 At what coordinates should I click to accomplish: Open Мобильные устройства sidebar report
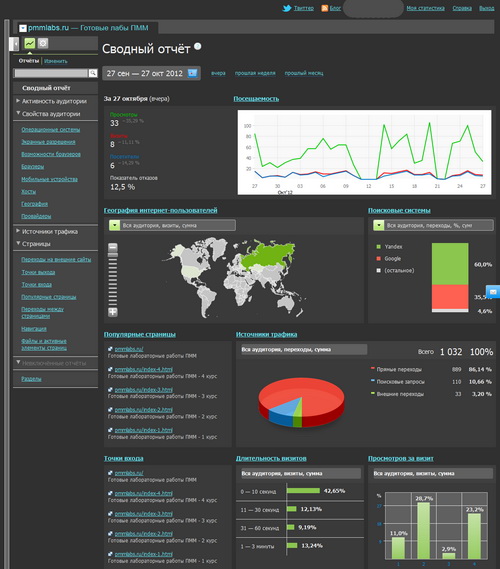[49, 179]
